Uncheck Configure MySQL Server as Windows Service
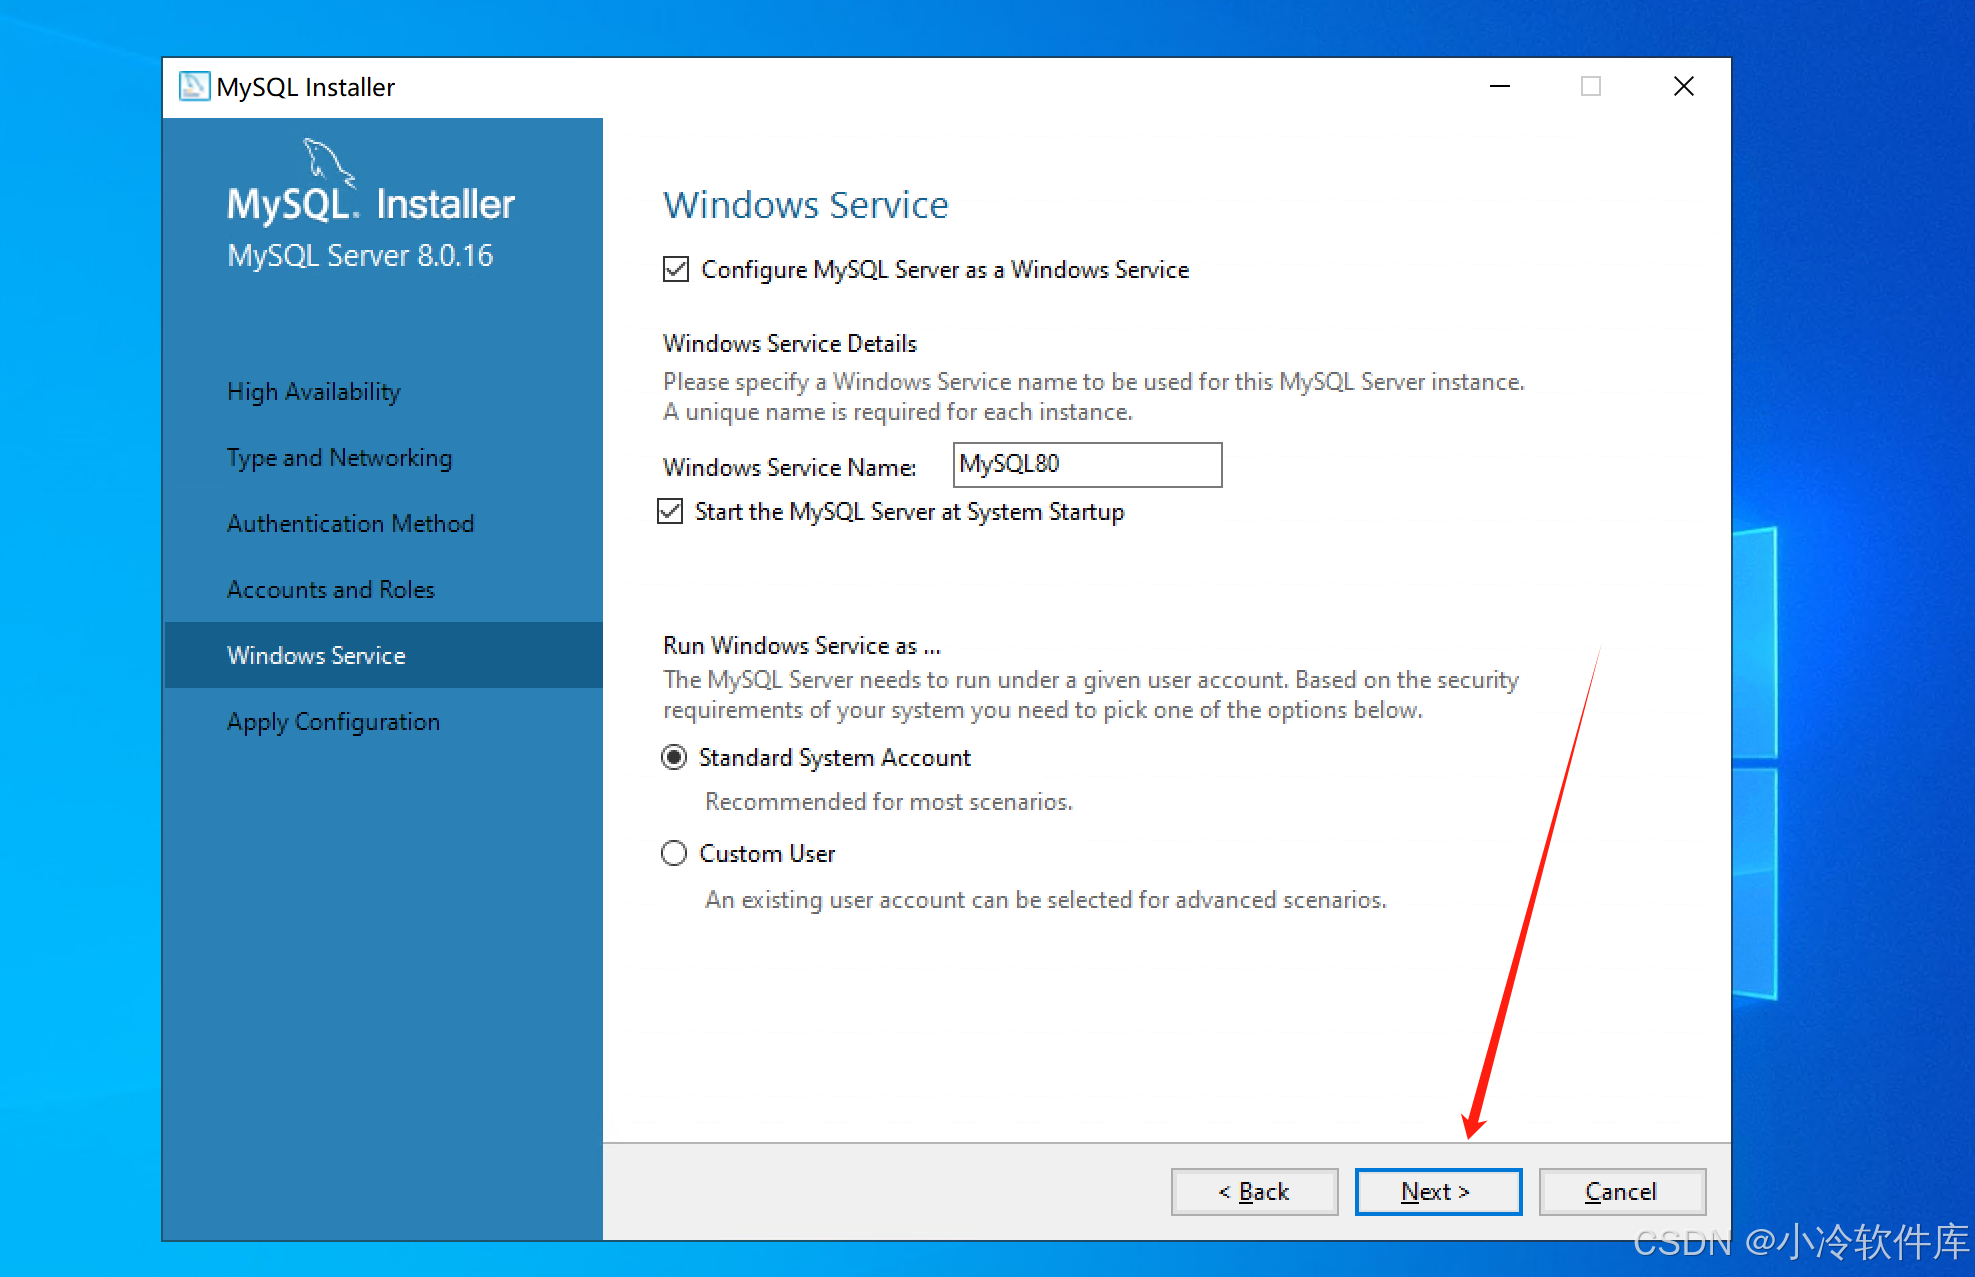The width and height of the screenshot is (1975, 1277). (x=676, y=270)
